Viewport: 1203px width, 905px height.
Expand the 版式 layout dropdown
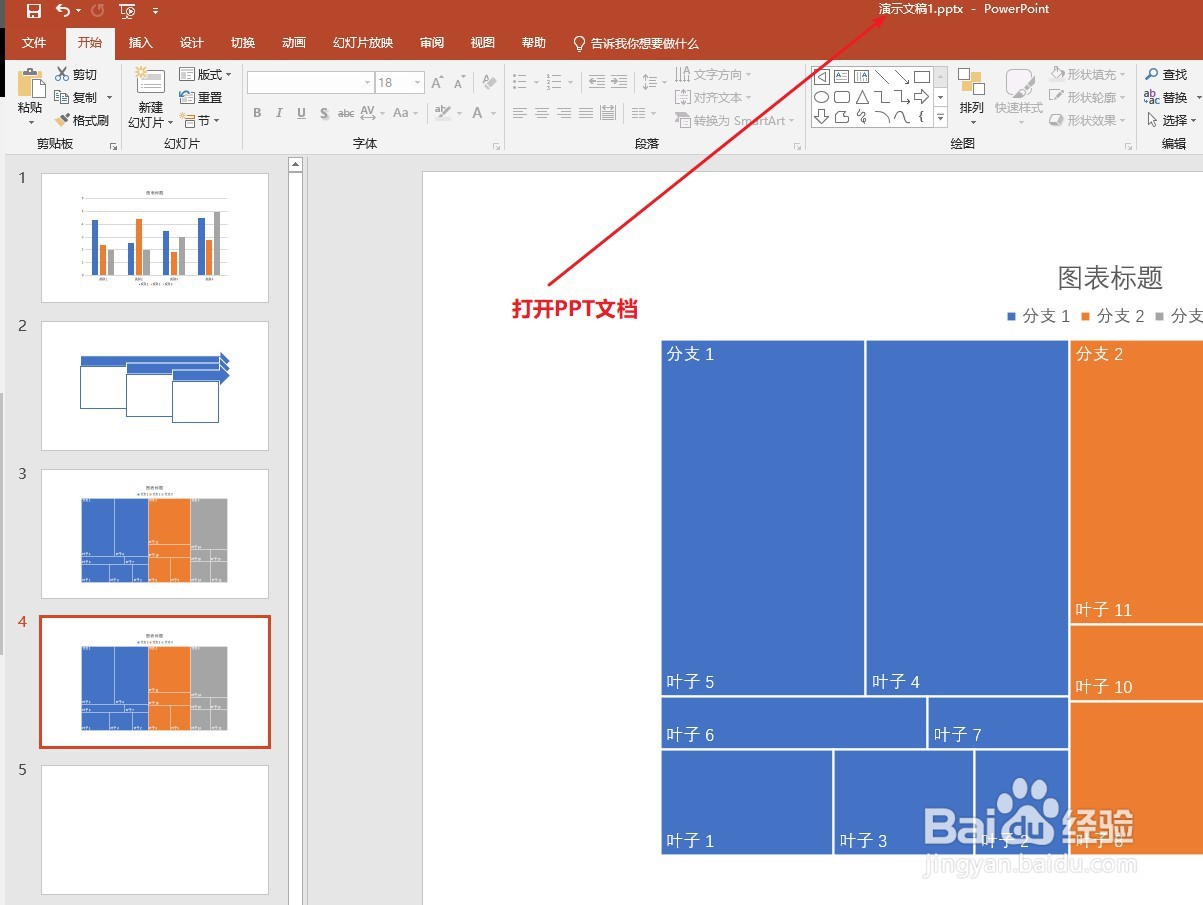pos(205,74)
